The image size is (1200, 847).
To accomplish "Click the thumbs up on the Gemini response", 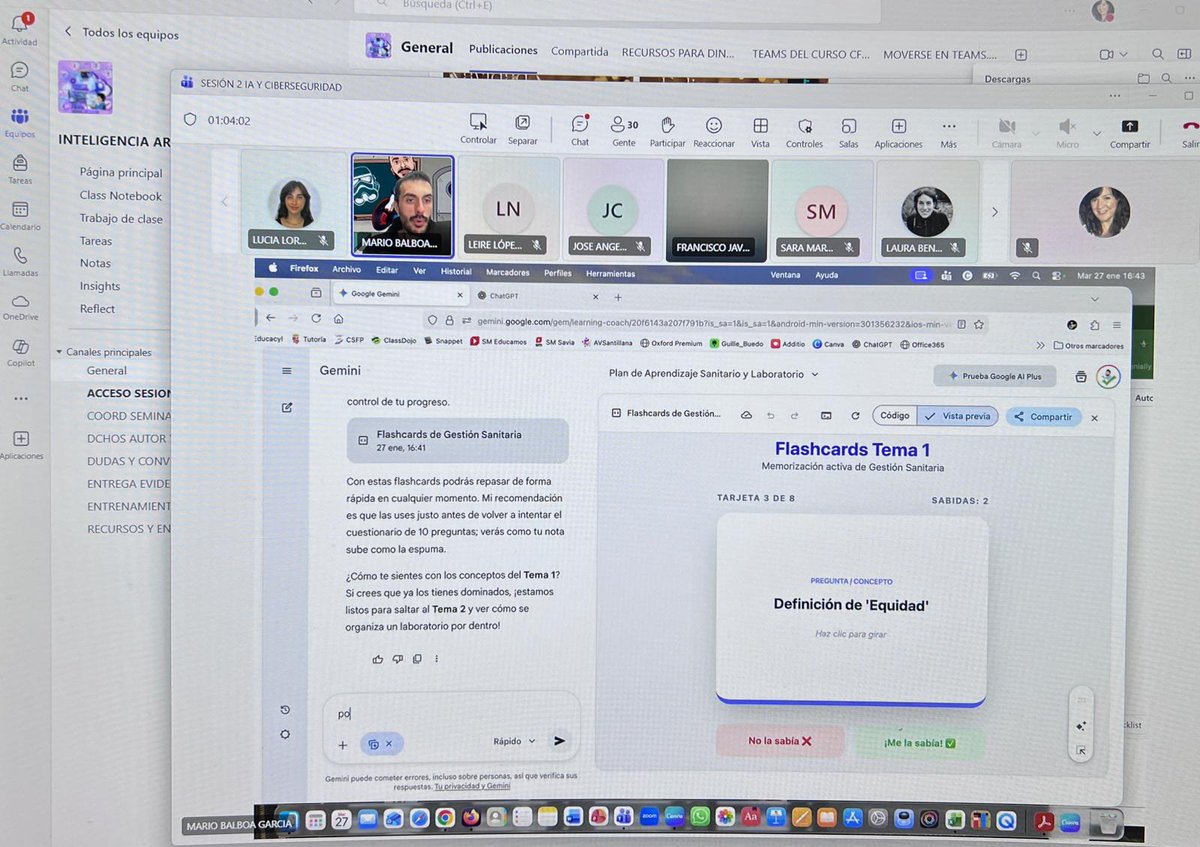I will click(377, 659).
